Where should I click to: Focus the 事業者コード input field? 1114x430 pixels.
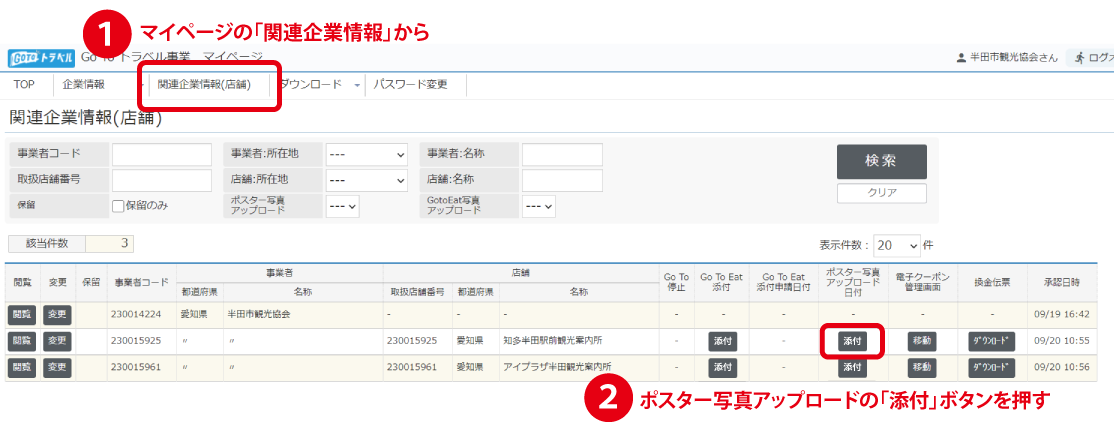click(x=161, y=155)
